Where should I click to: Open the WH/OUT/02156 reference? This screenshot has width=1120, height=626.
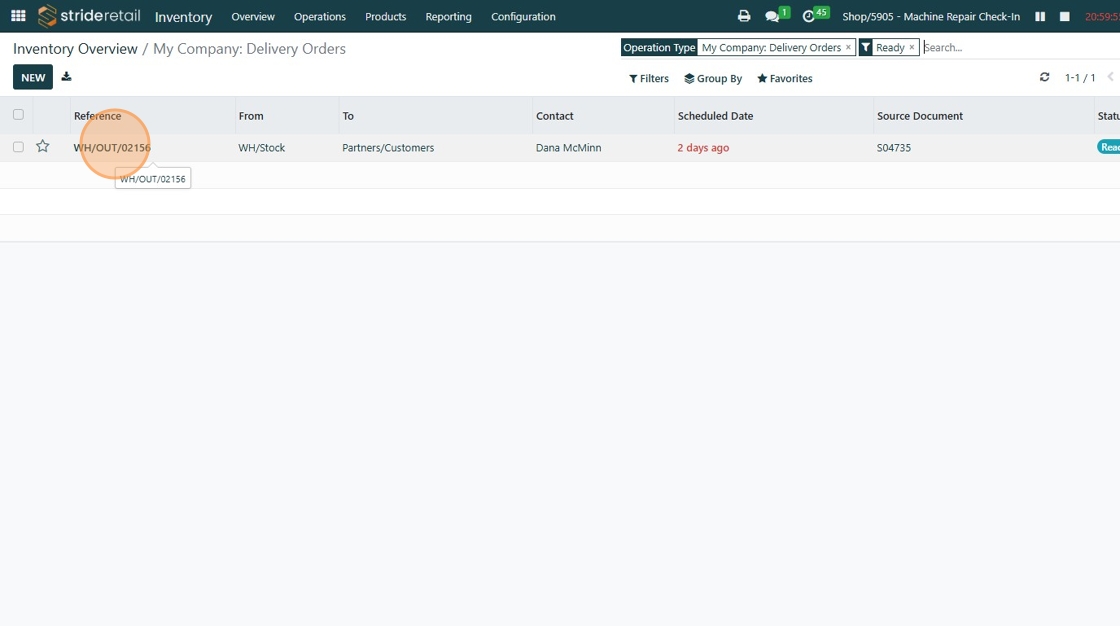pos(112,147)
